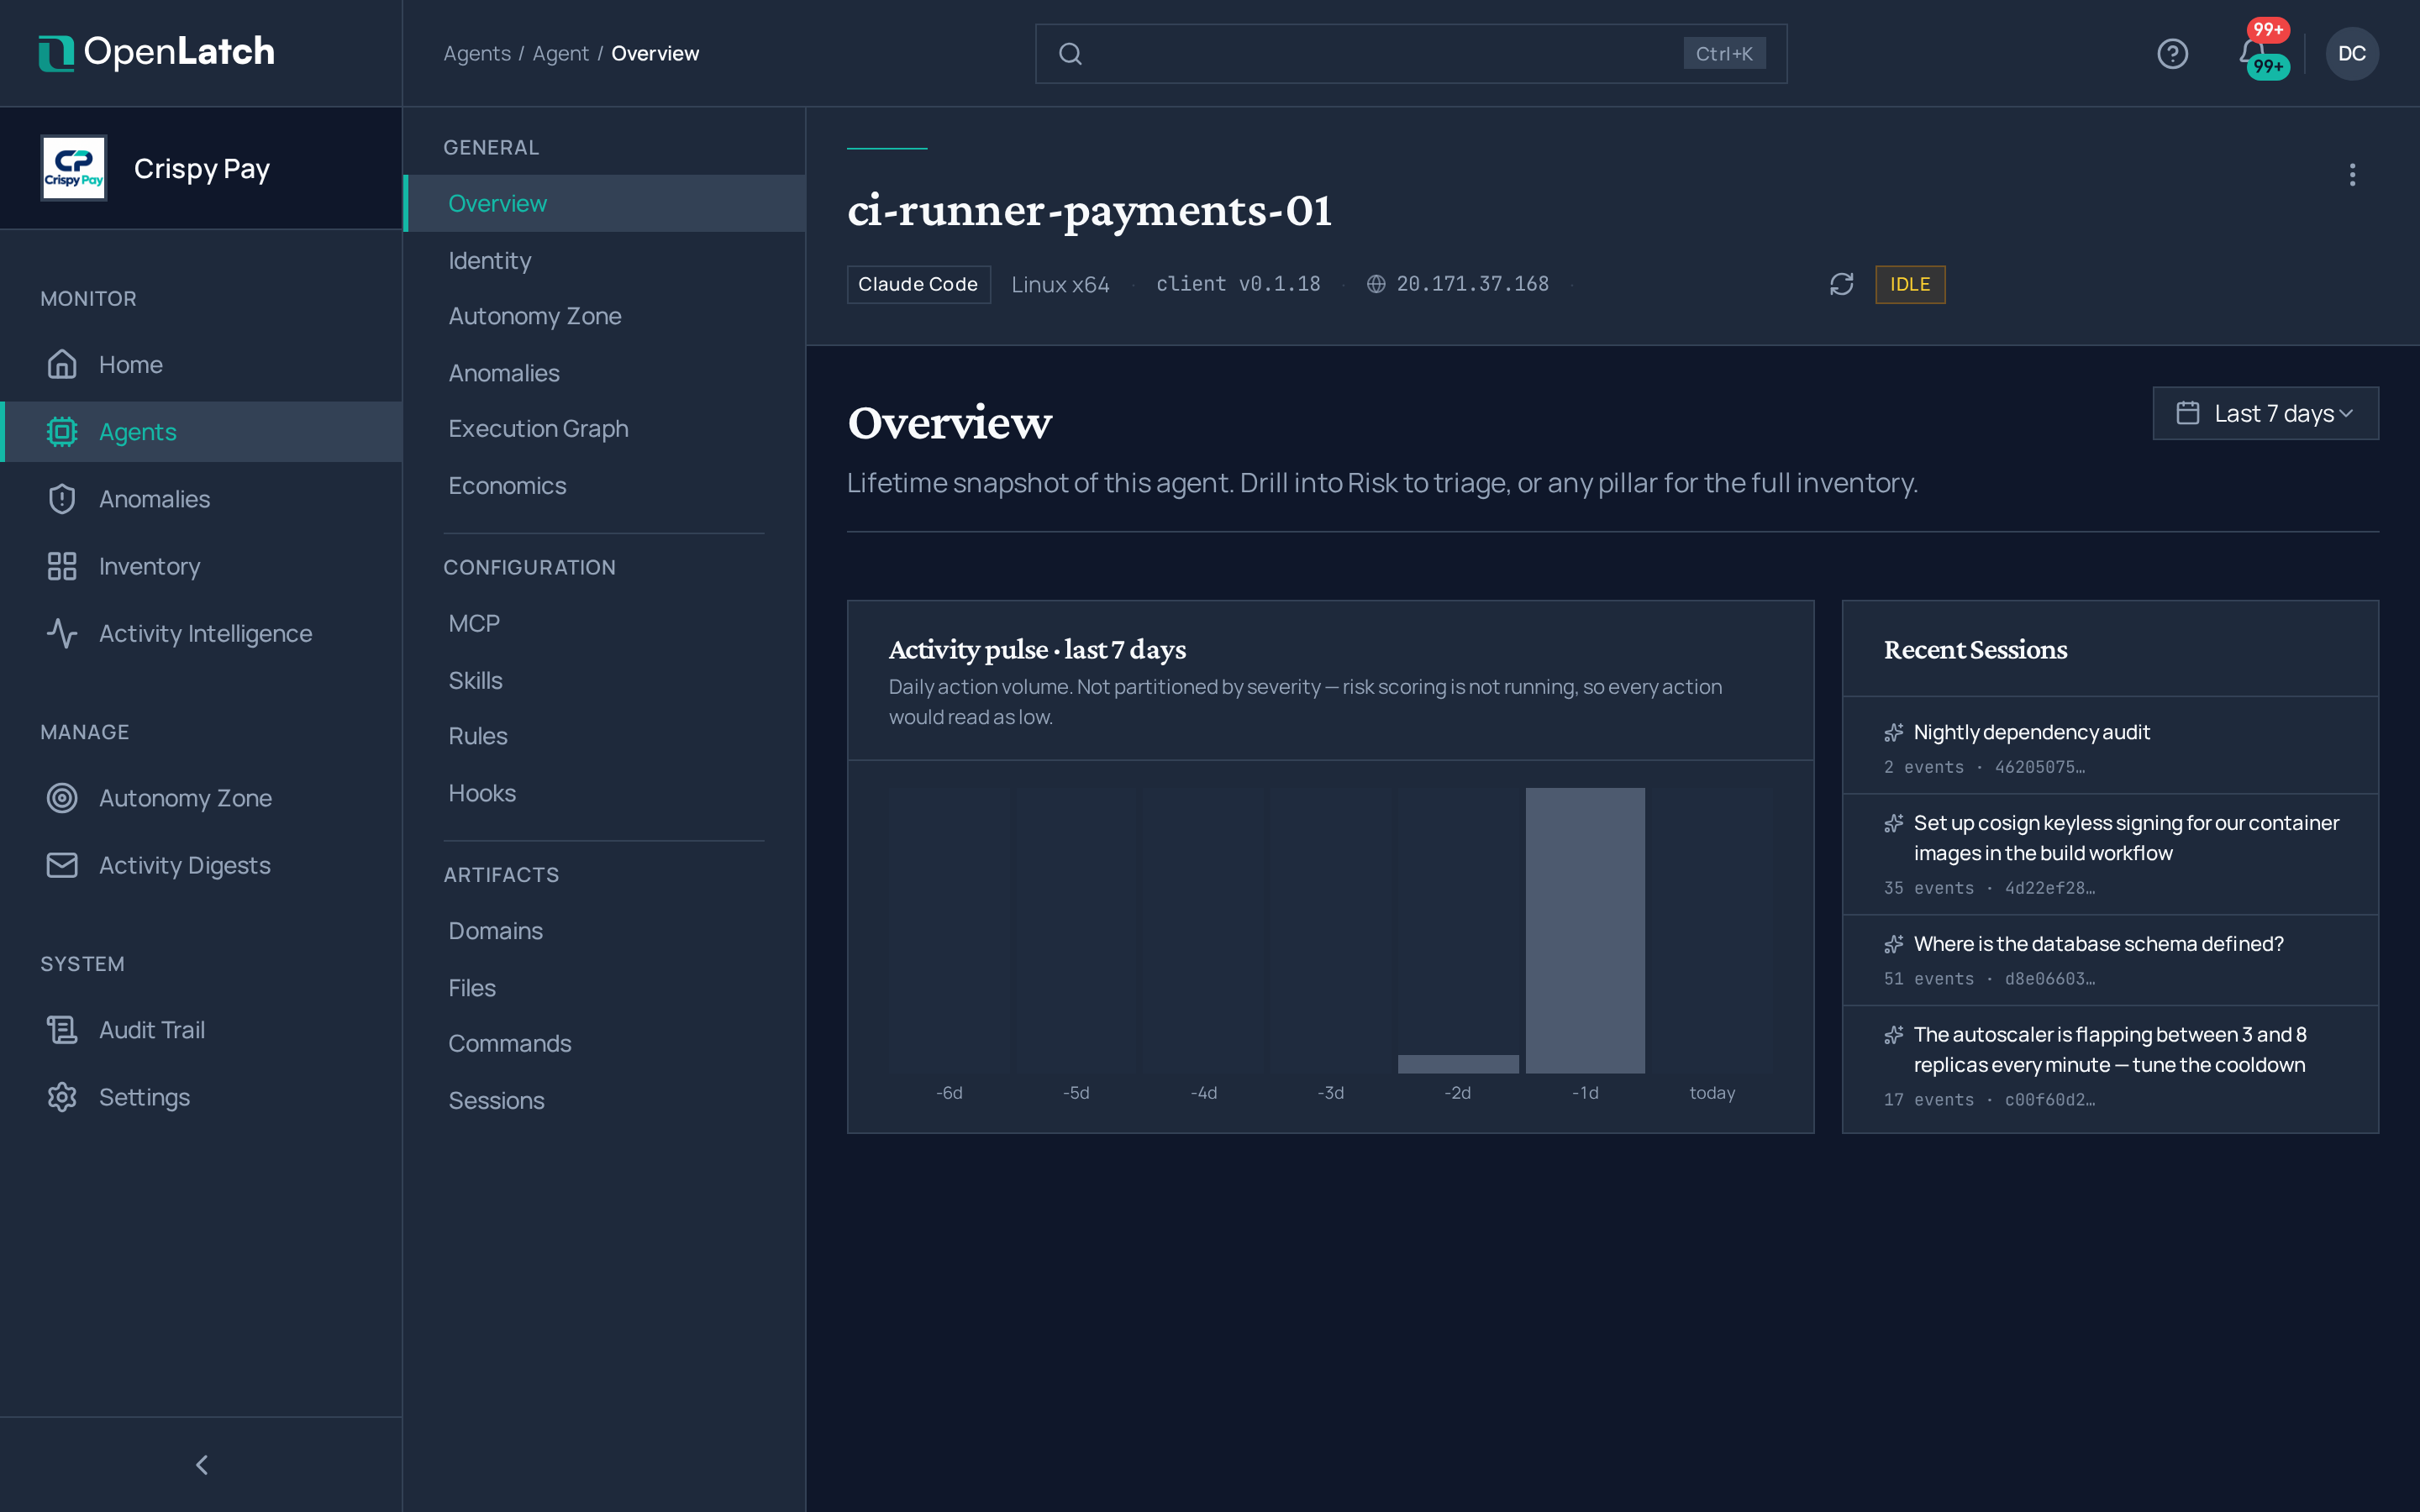The height and width of the screenshot is (1512, 2420).
Task: Click the Activity Intelligence pulse icon
Action: pos(62,633)
